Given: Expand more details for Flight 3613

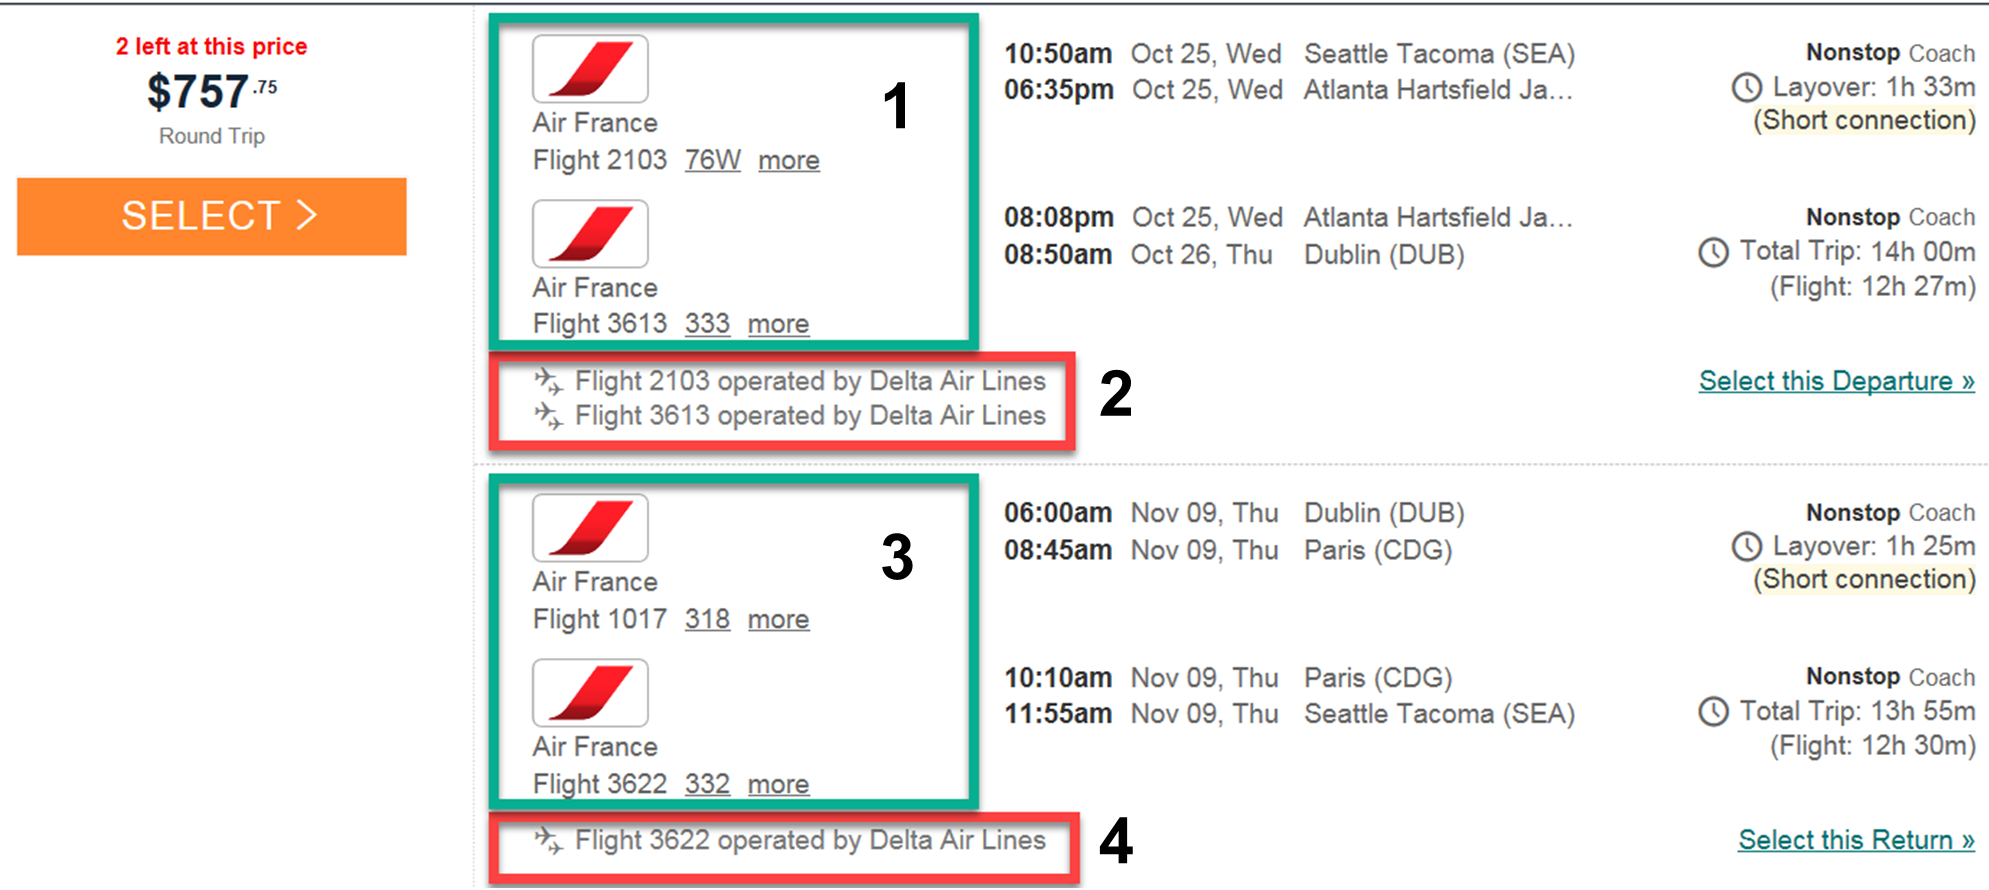Looking at the screenshot, I should pyautogui.click(x=778, y=324).
